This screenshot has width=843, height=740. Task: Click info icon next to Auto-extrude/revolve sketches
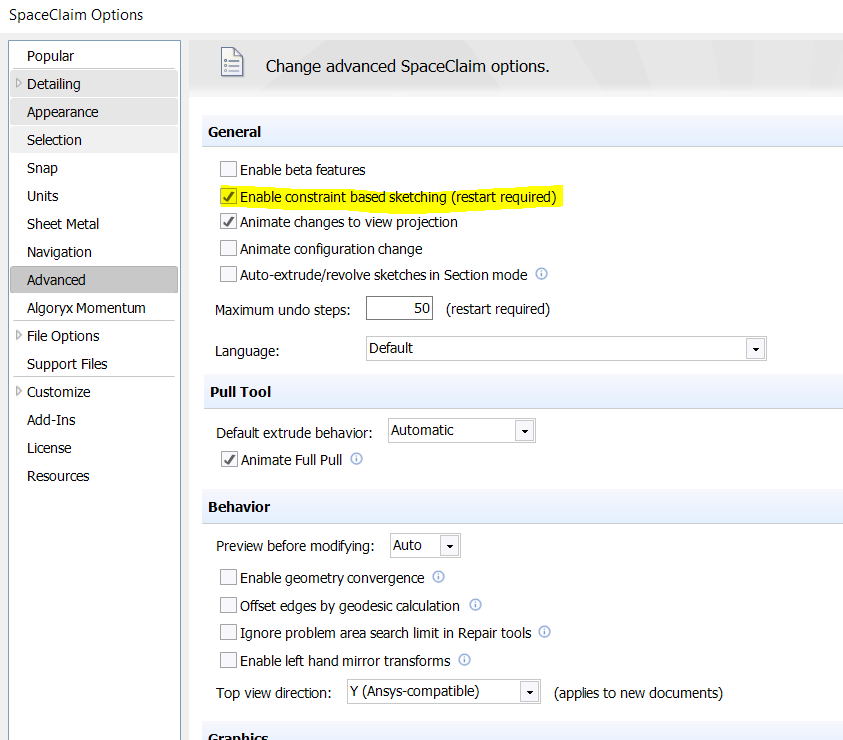coord(542,274)
